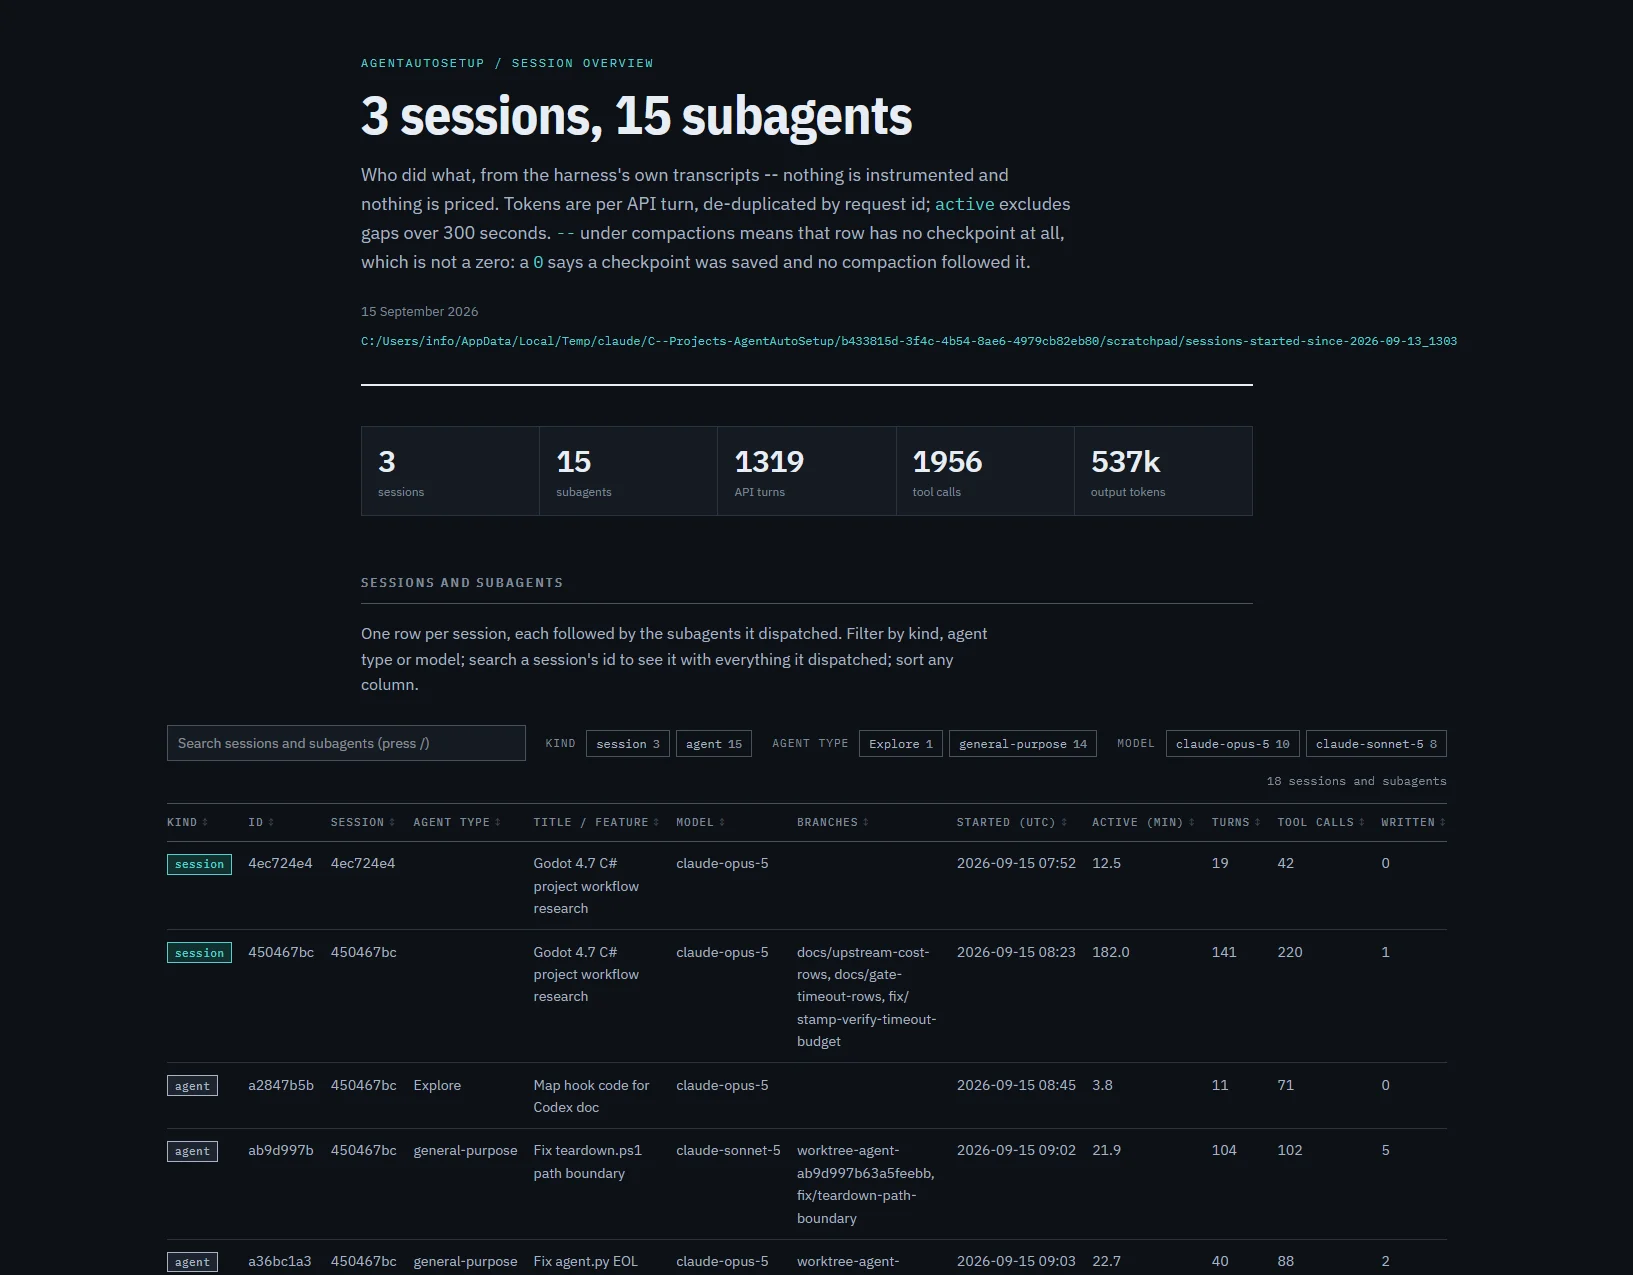Sort by SESSION column sort icon
The height and width of the screenshot is (1275, 1633).
[392, 823]
